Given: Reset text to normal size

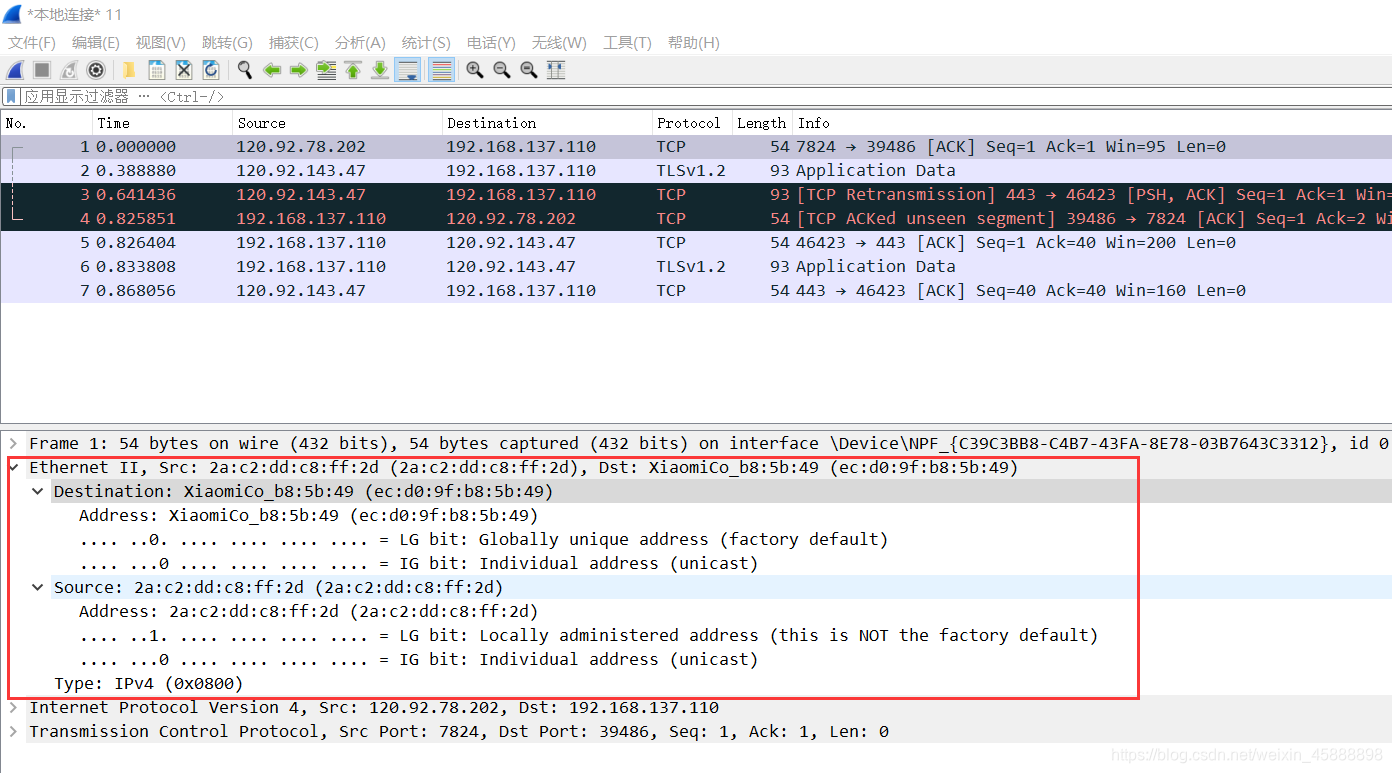Looking at the screenshot, I should coord(529,70).
